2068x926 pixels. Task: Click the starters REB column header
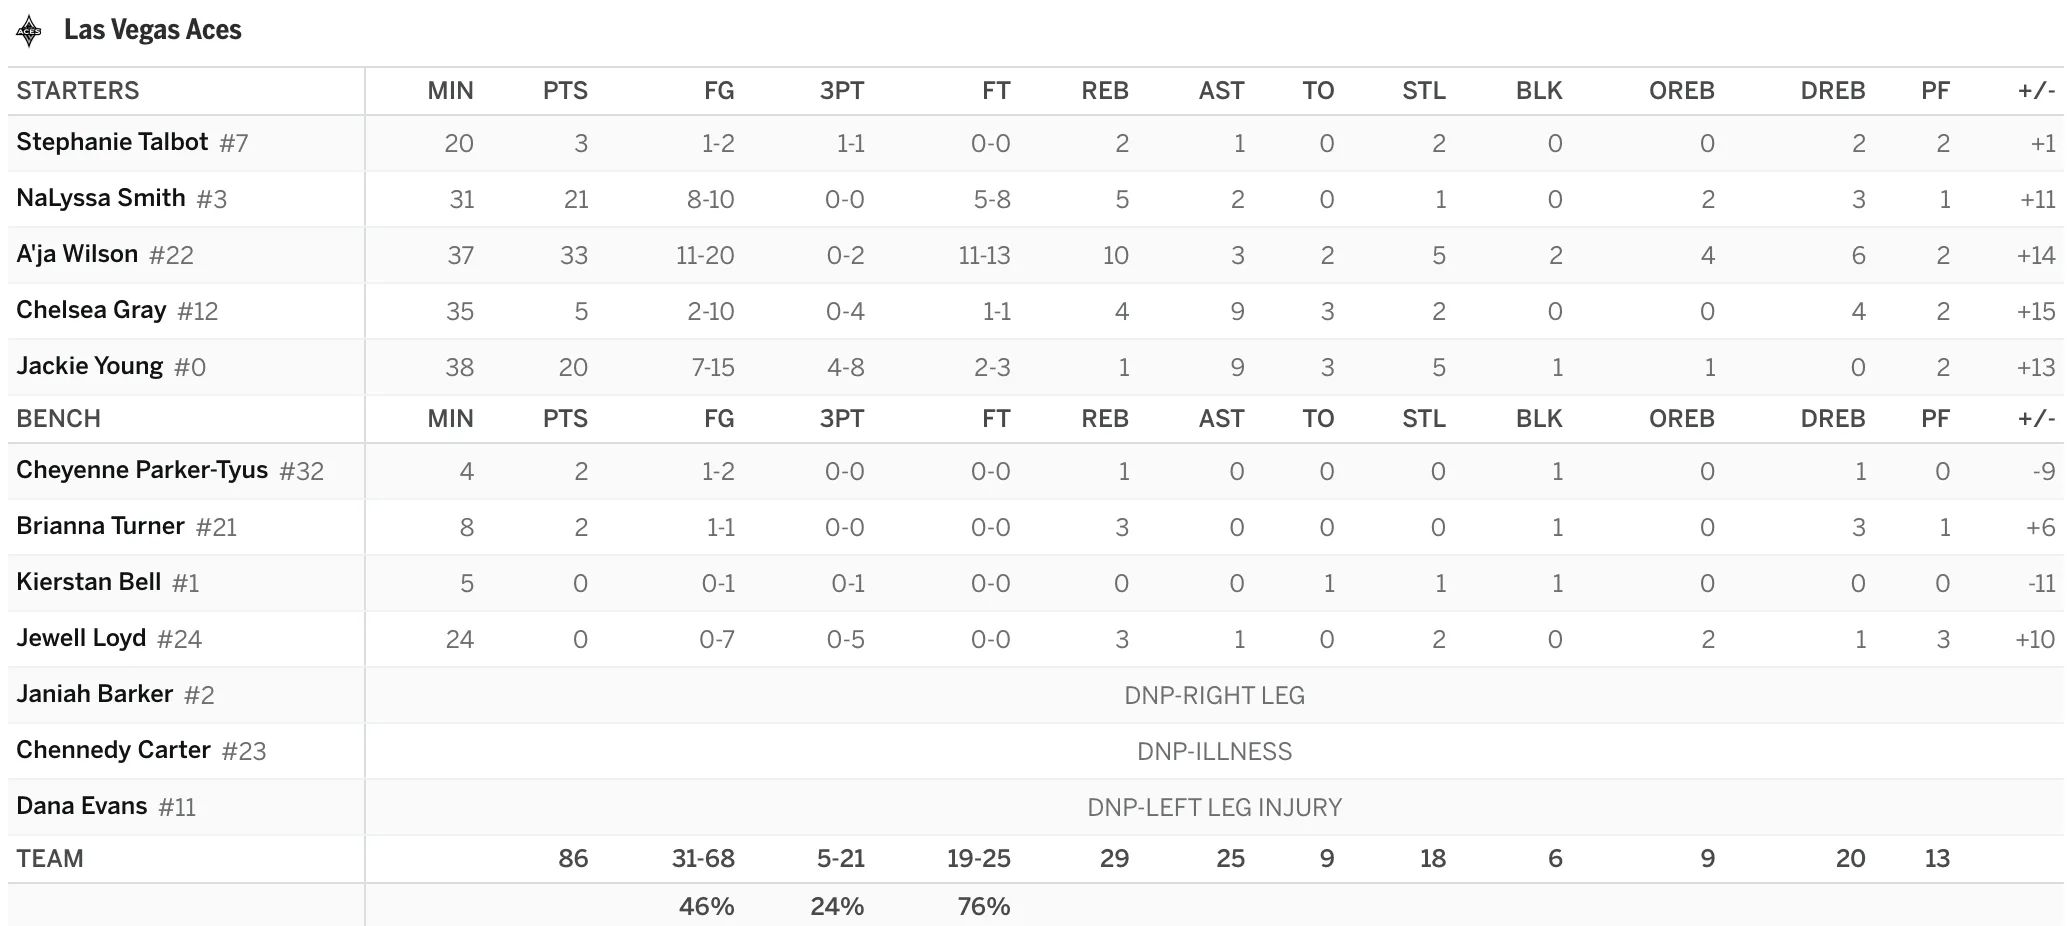click(x=1104, y=91)
